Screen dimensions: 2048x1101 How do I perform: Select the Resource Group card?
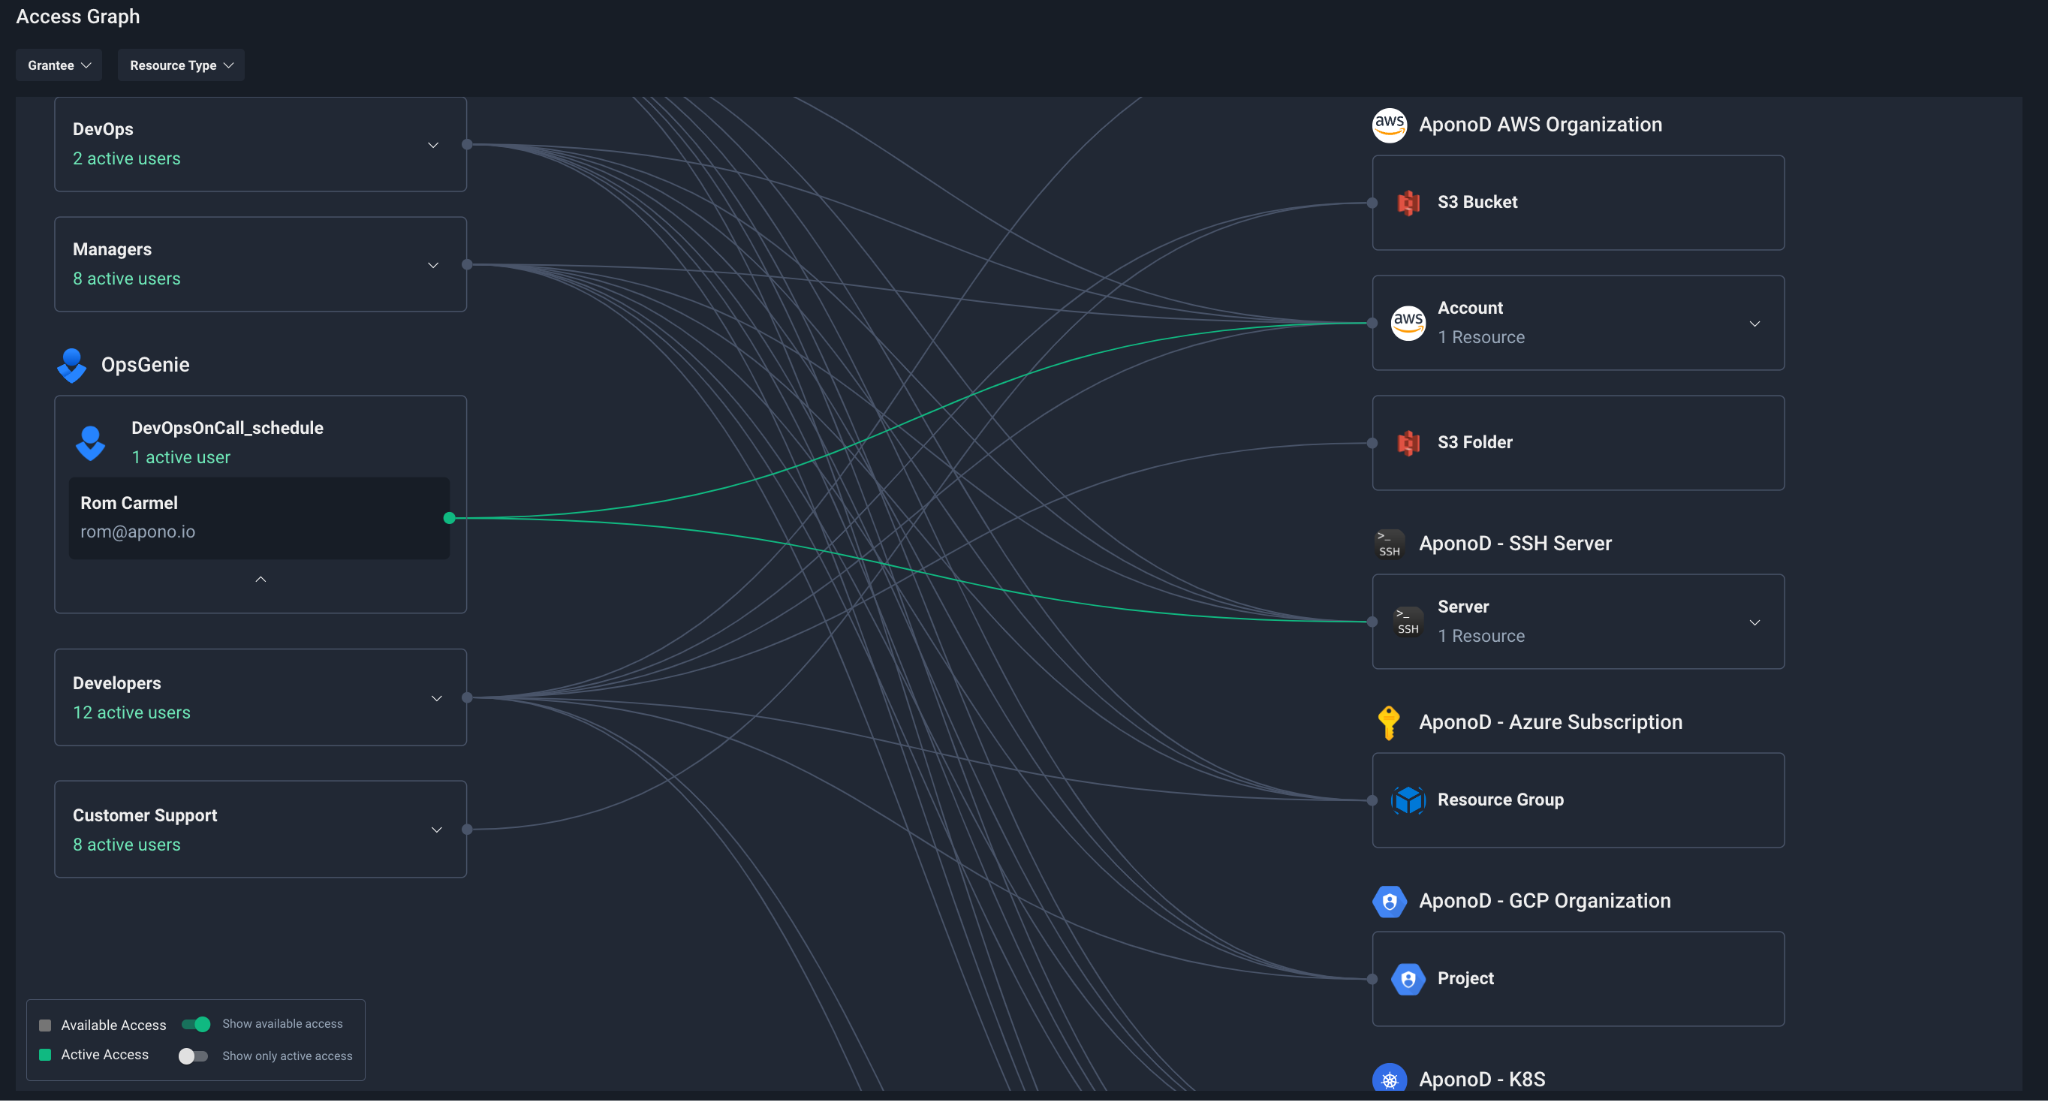[1578, 800]
